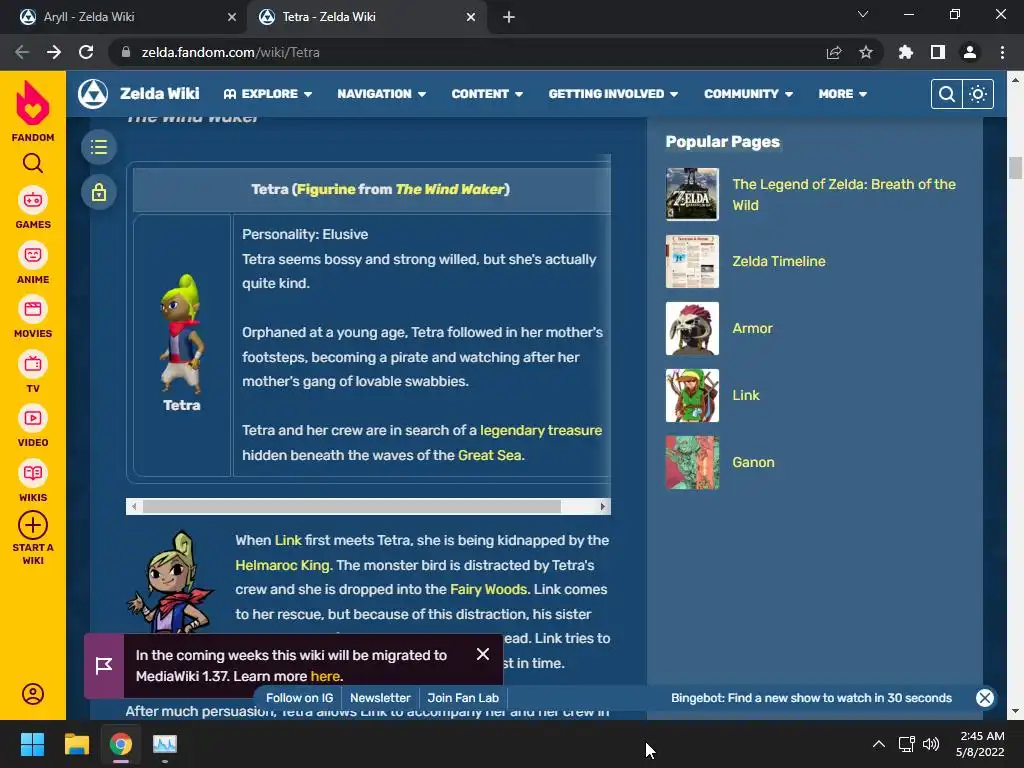Image resolution: width=1024 pixels, height=768 pixels.
Task: Dismiss the MediaWiki migration notice
Action: [x=483, y=654]
